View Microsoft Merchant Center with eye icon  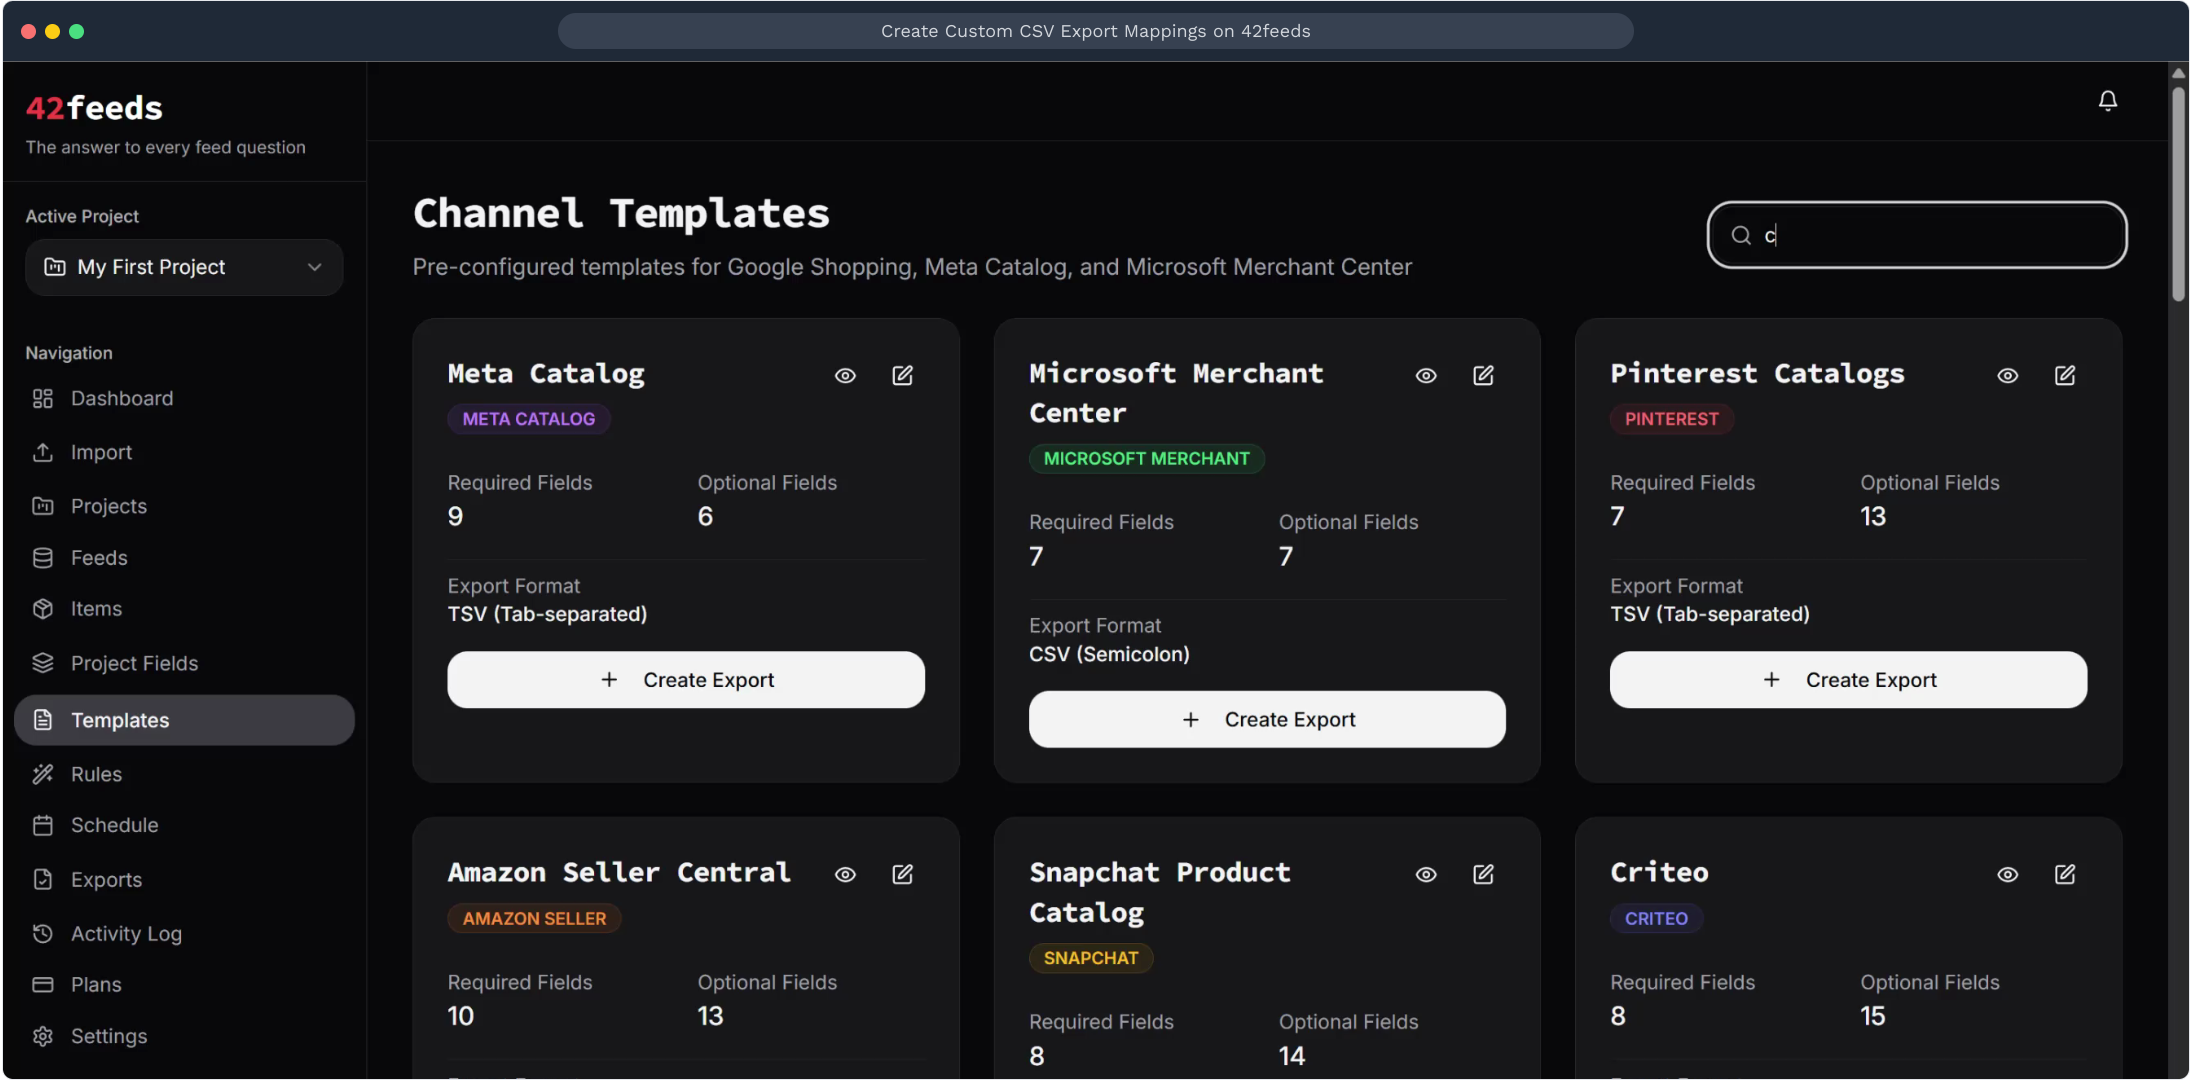click(x=1426, y=375)
